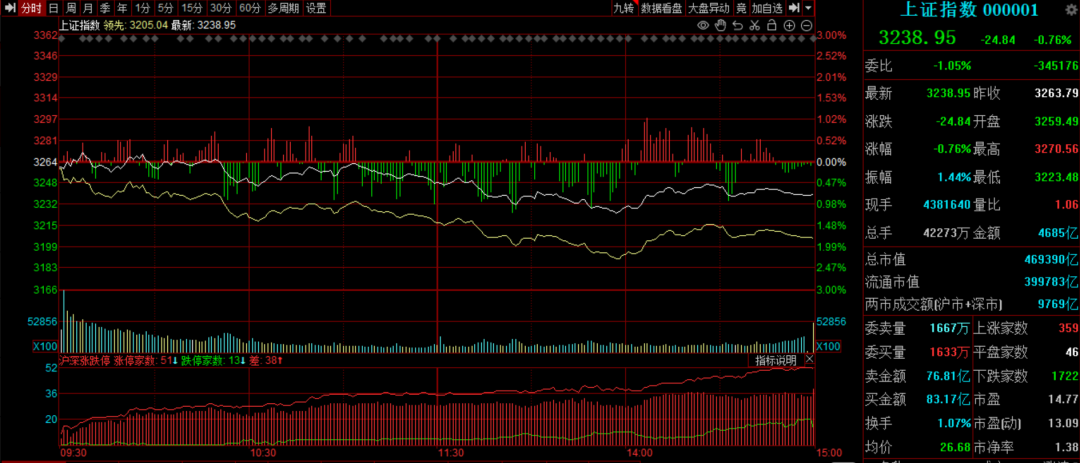Close the 沪深涨跌停 indicator panel
This screenshot has width=1080, height=463.
pos(809,360)
